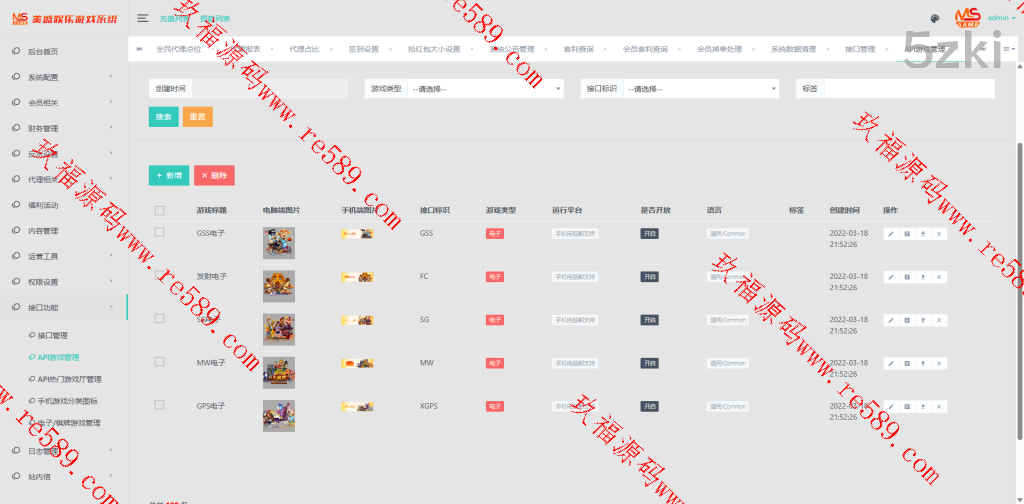Delete the 发财电子 row with the X icon

point(939,277)
